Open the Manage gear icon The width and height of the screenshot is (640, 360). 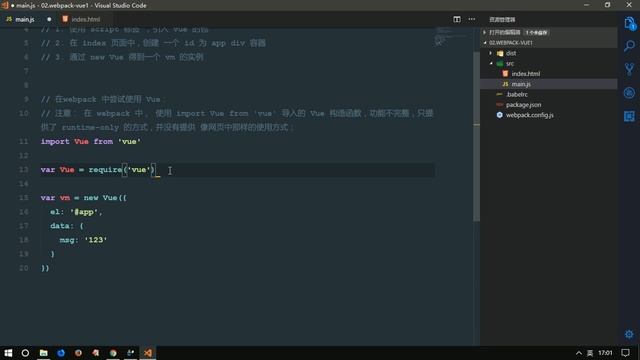[629, 334]
